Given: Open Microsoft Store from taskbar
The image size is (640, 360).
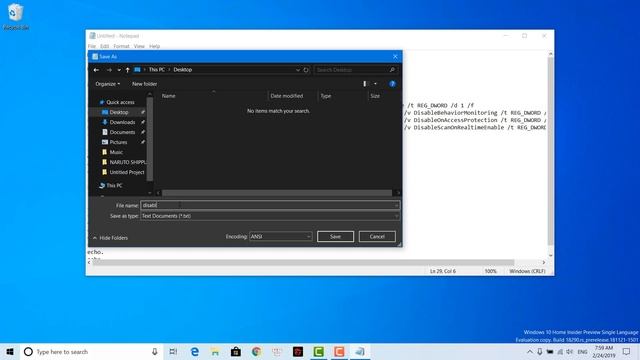Looking at the screenshot, I should click(236, 351).
